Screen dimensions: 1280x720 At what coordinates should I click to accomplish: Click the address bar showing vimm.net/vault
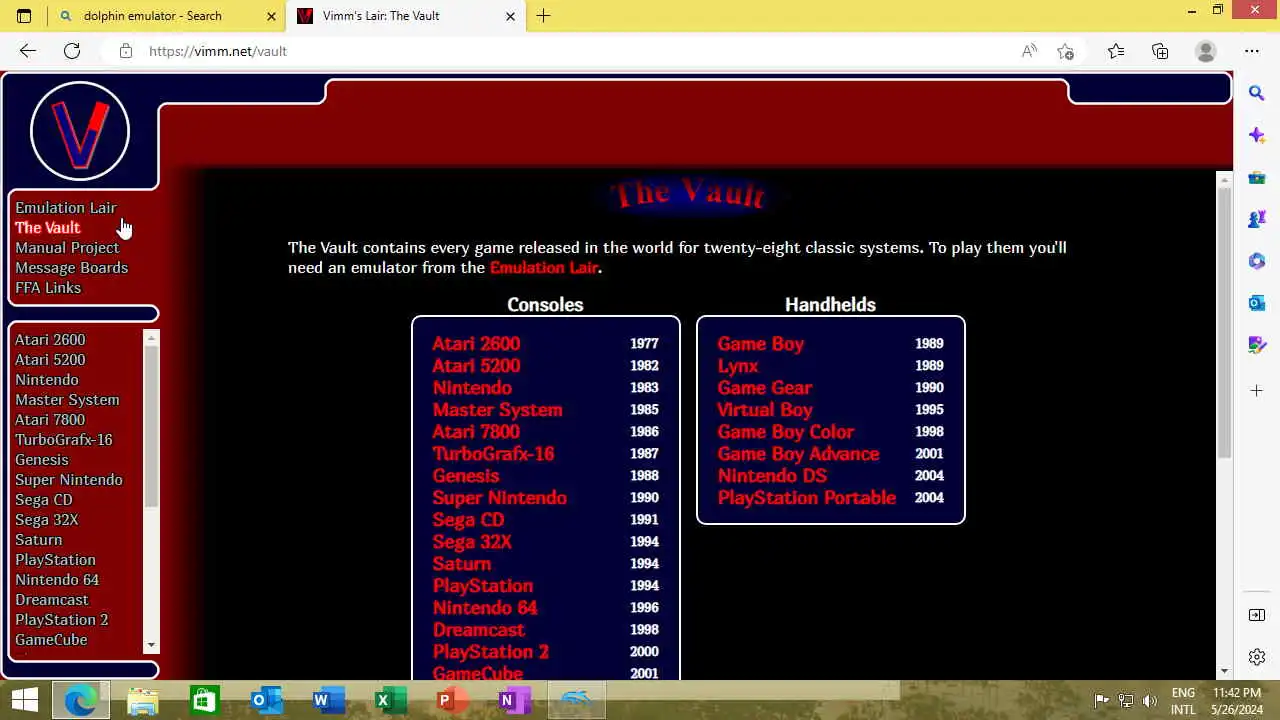click(x=560, y=51)
